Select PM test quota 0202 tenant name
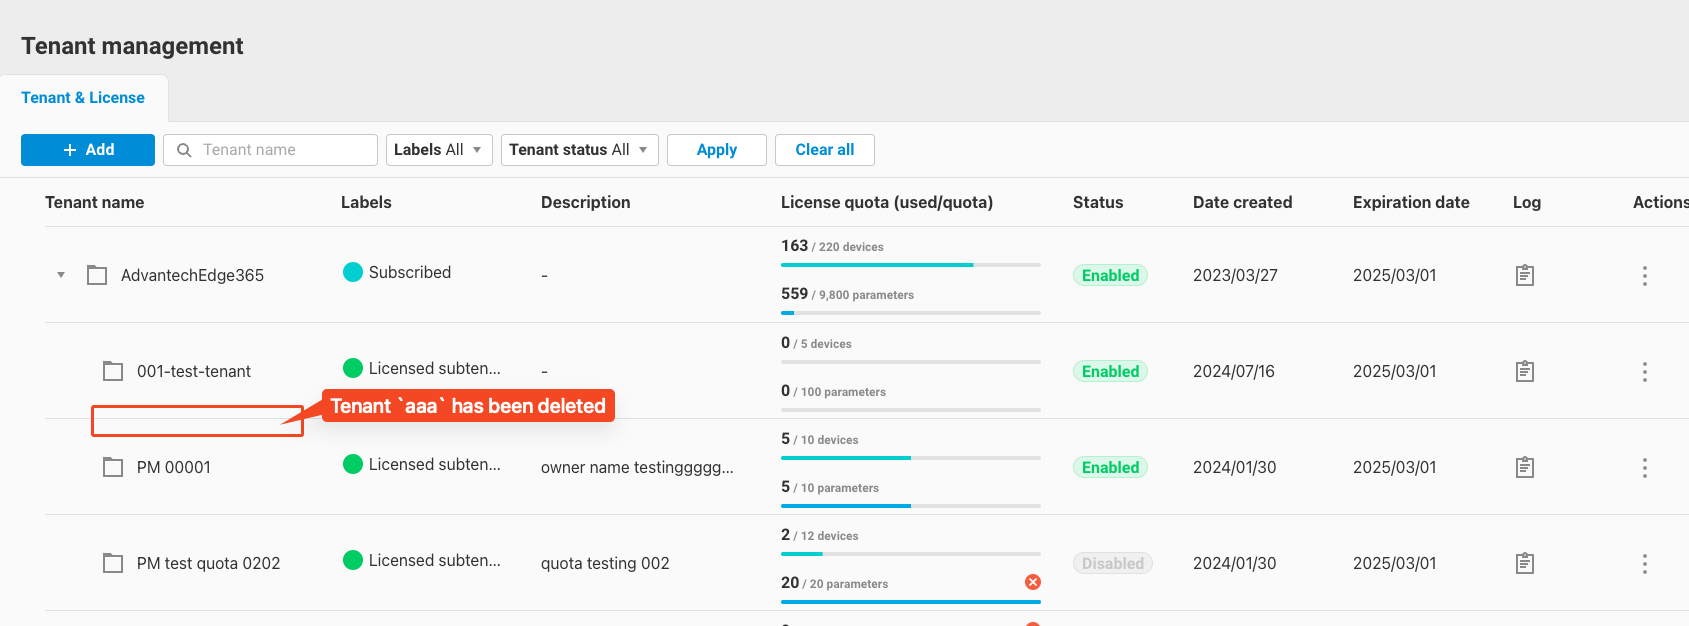 tap(209, 563)
